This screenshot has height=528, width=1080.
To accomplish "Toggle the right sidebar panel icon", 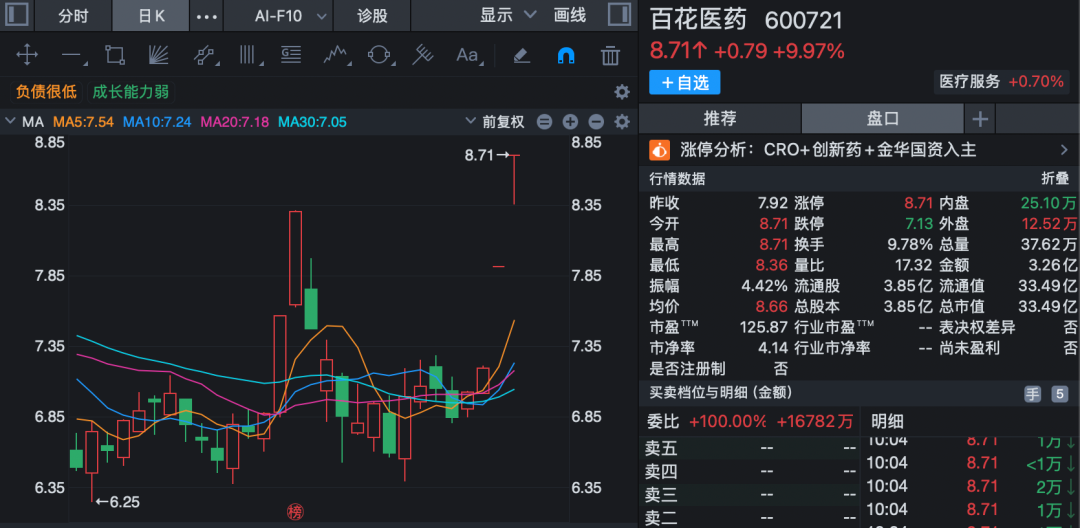I will [619, 15].
